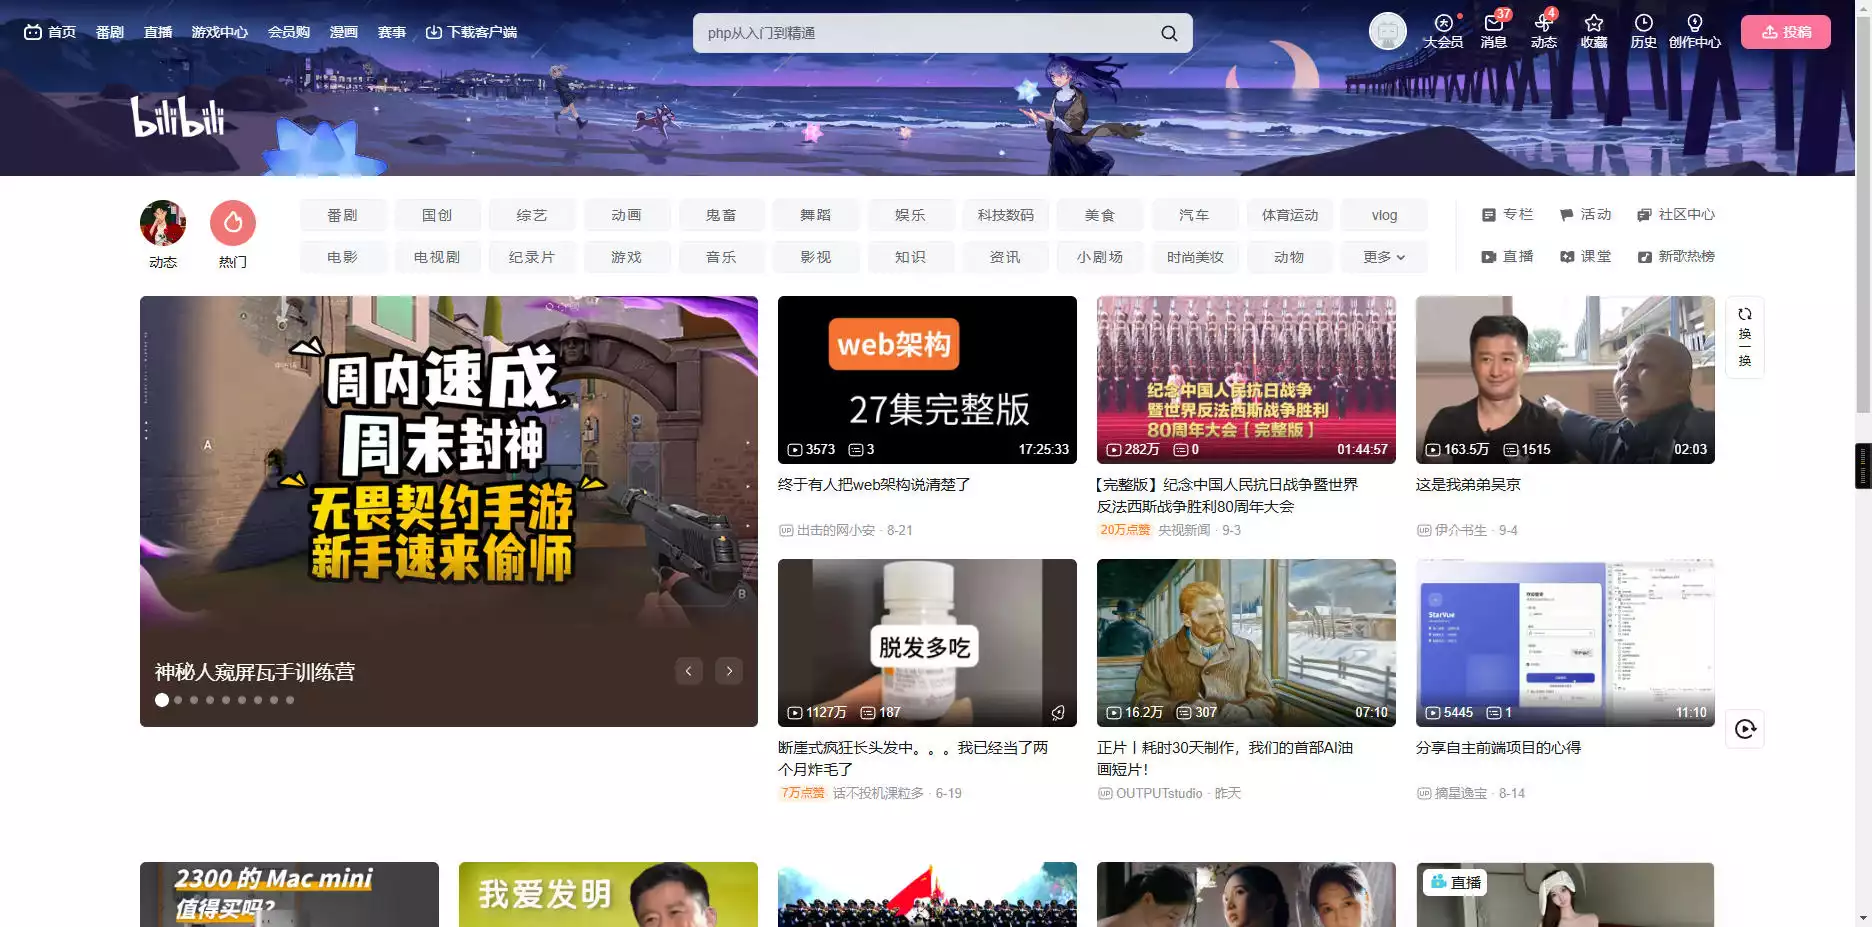Select the 科技数码 category button
The height and width of the screenshot is (927, 1872).
coord(1005,215)
